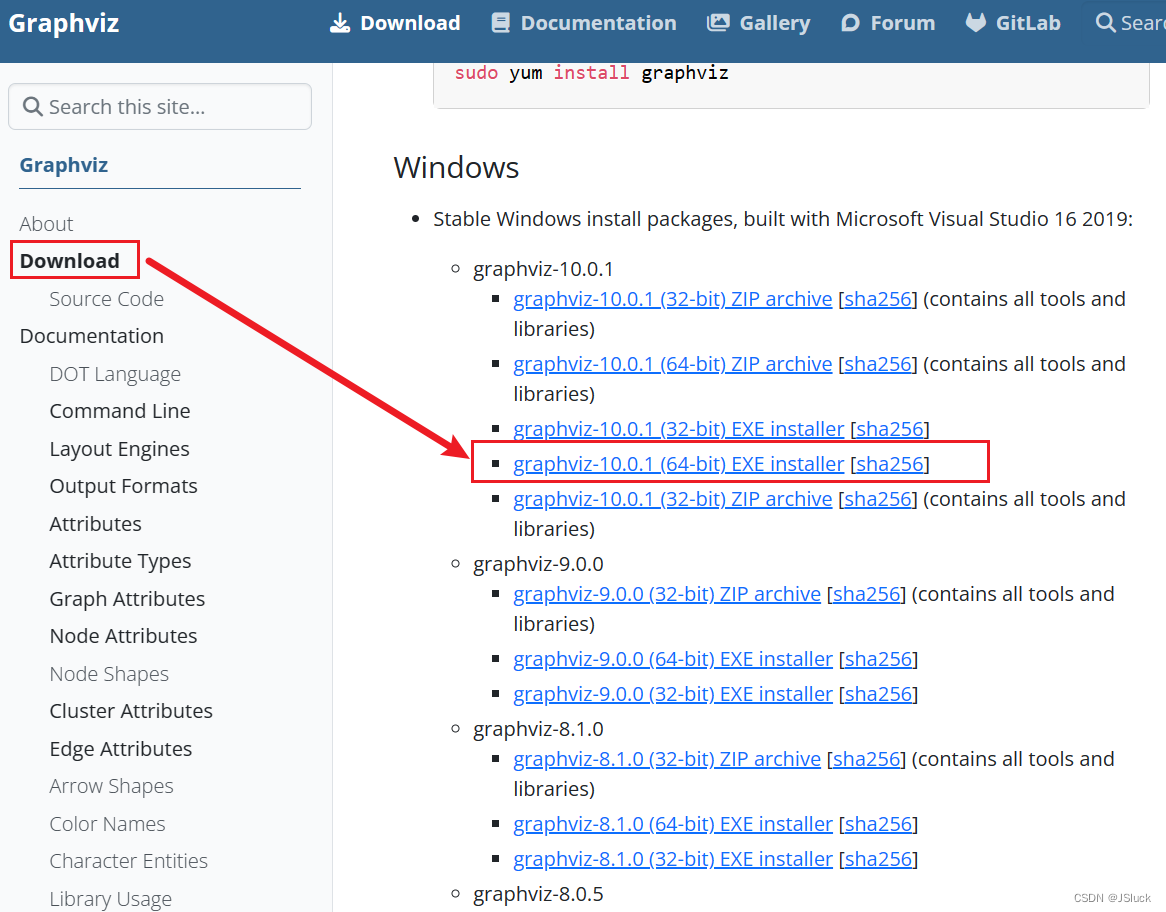Open the Download label in the top navbar
Image resolution: width=1166 pixels, height=912 pixels.
tap(410, 23)
